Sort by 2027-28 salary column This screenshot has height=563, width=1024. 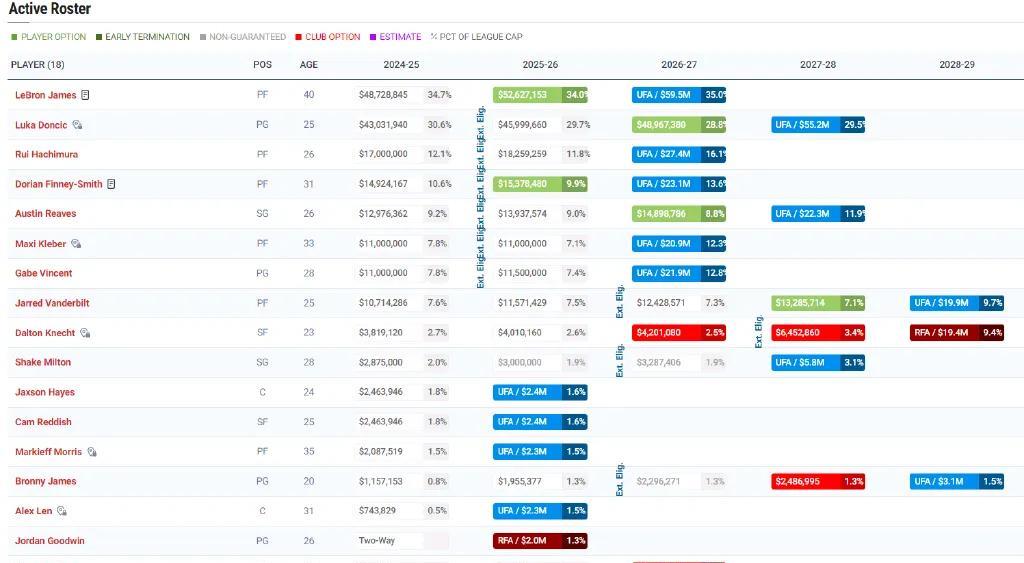point(818,65)
